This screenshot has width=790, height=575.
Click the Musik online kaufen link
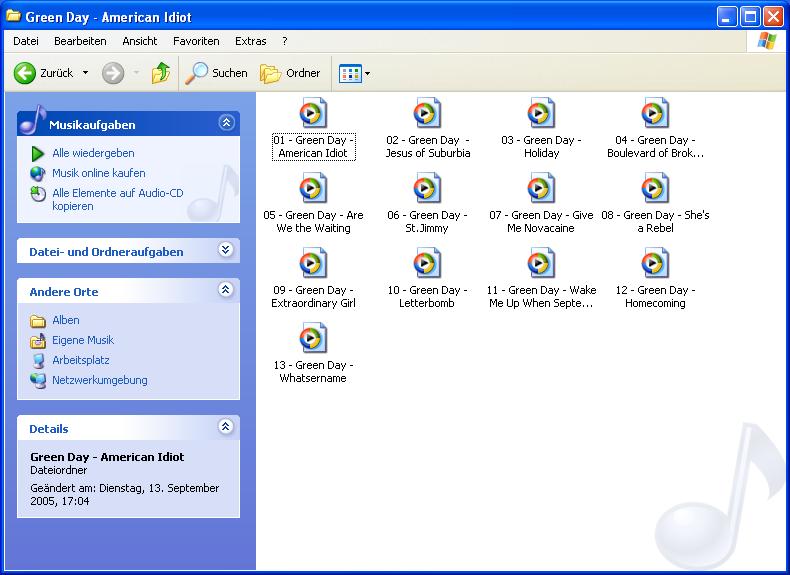99,173
